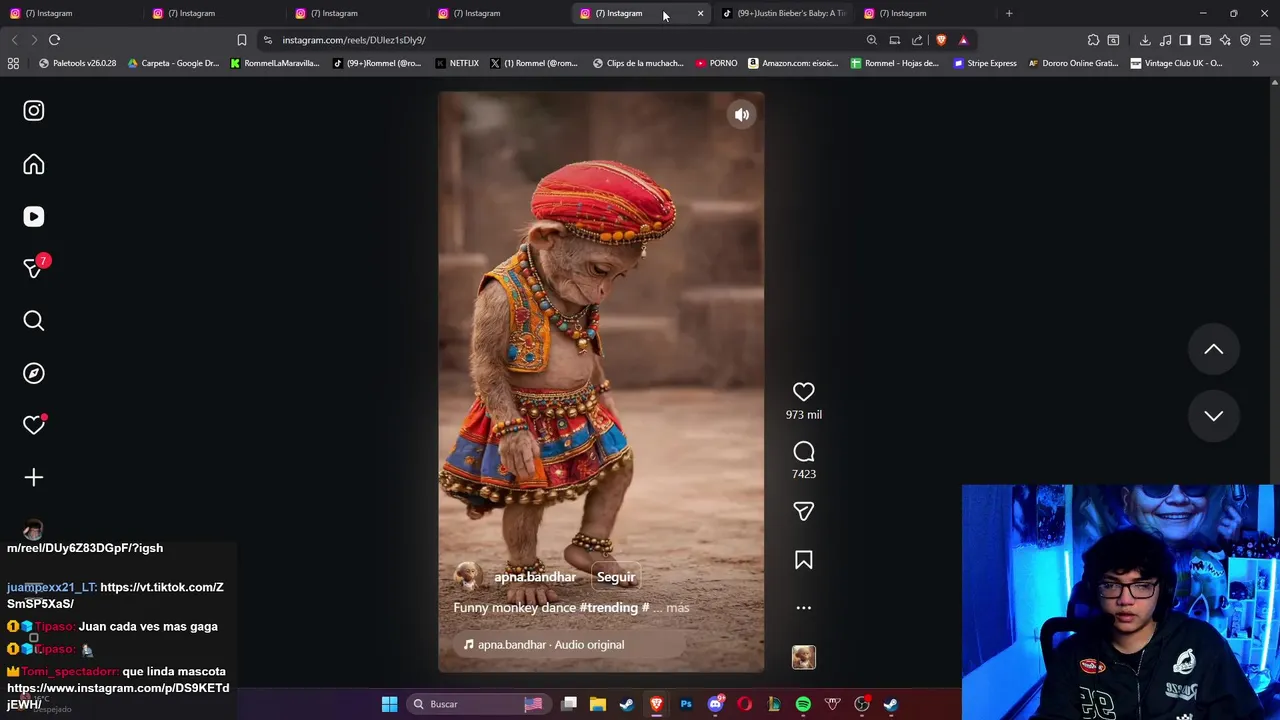This screenshot has height=720, width=1280.
Task: Open Photoshop from the taskbar
Action: [686, 704]
